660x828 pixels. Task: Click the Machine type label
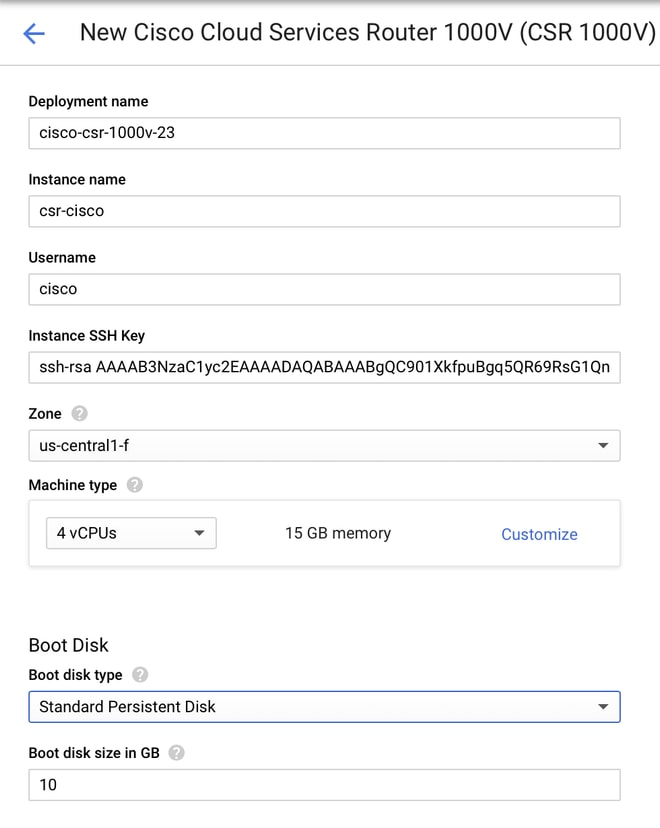[x=73, y=485]
